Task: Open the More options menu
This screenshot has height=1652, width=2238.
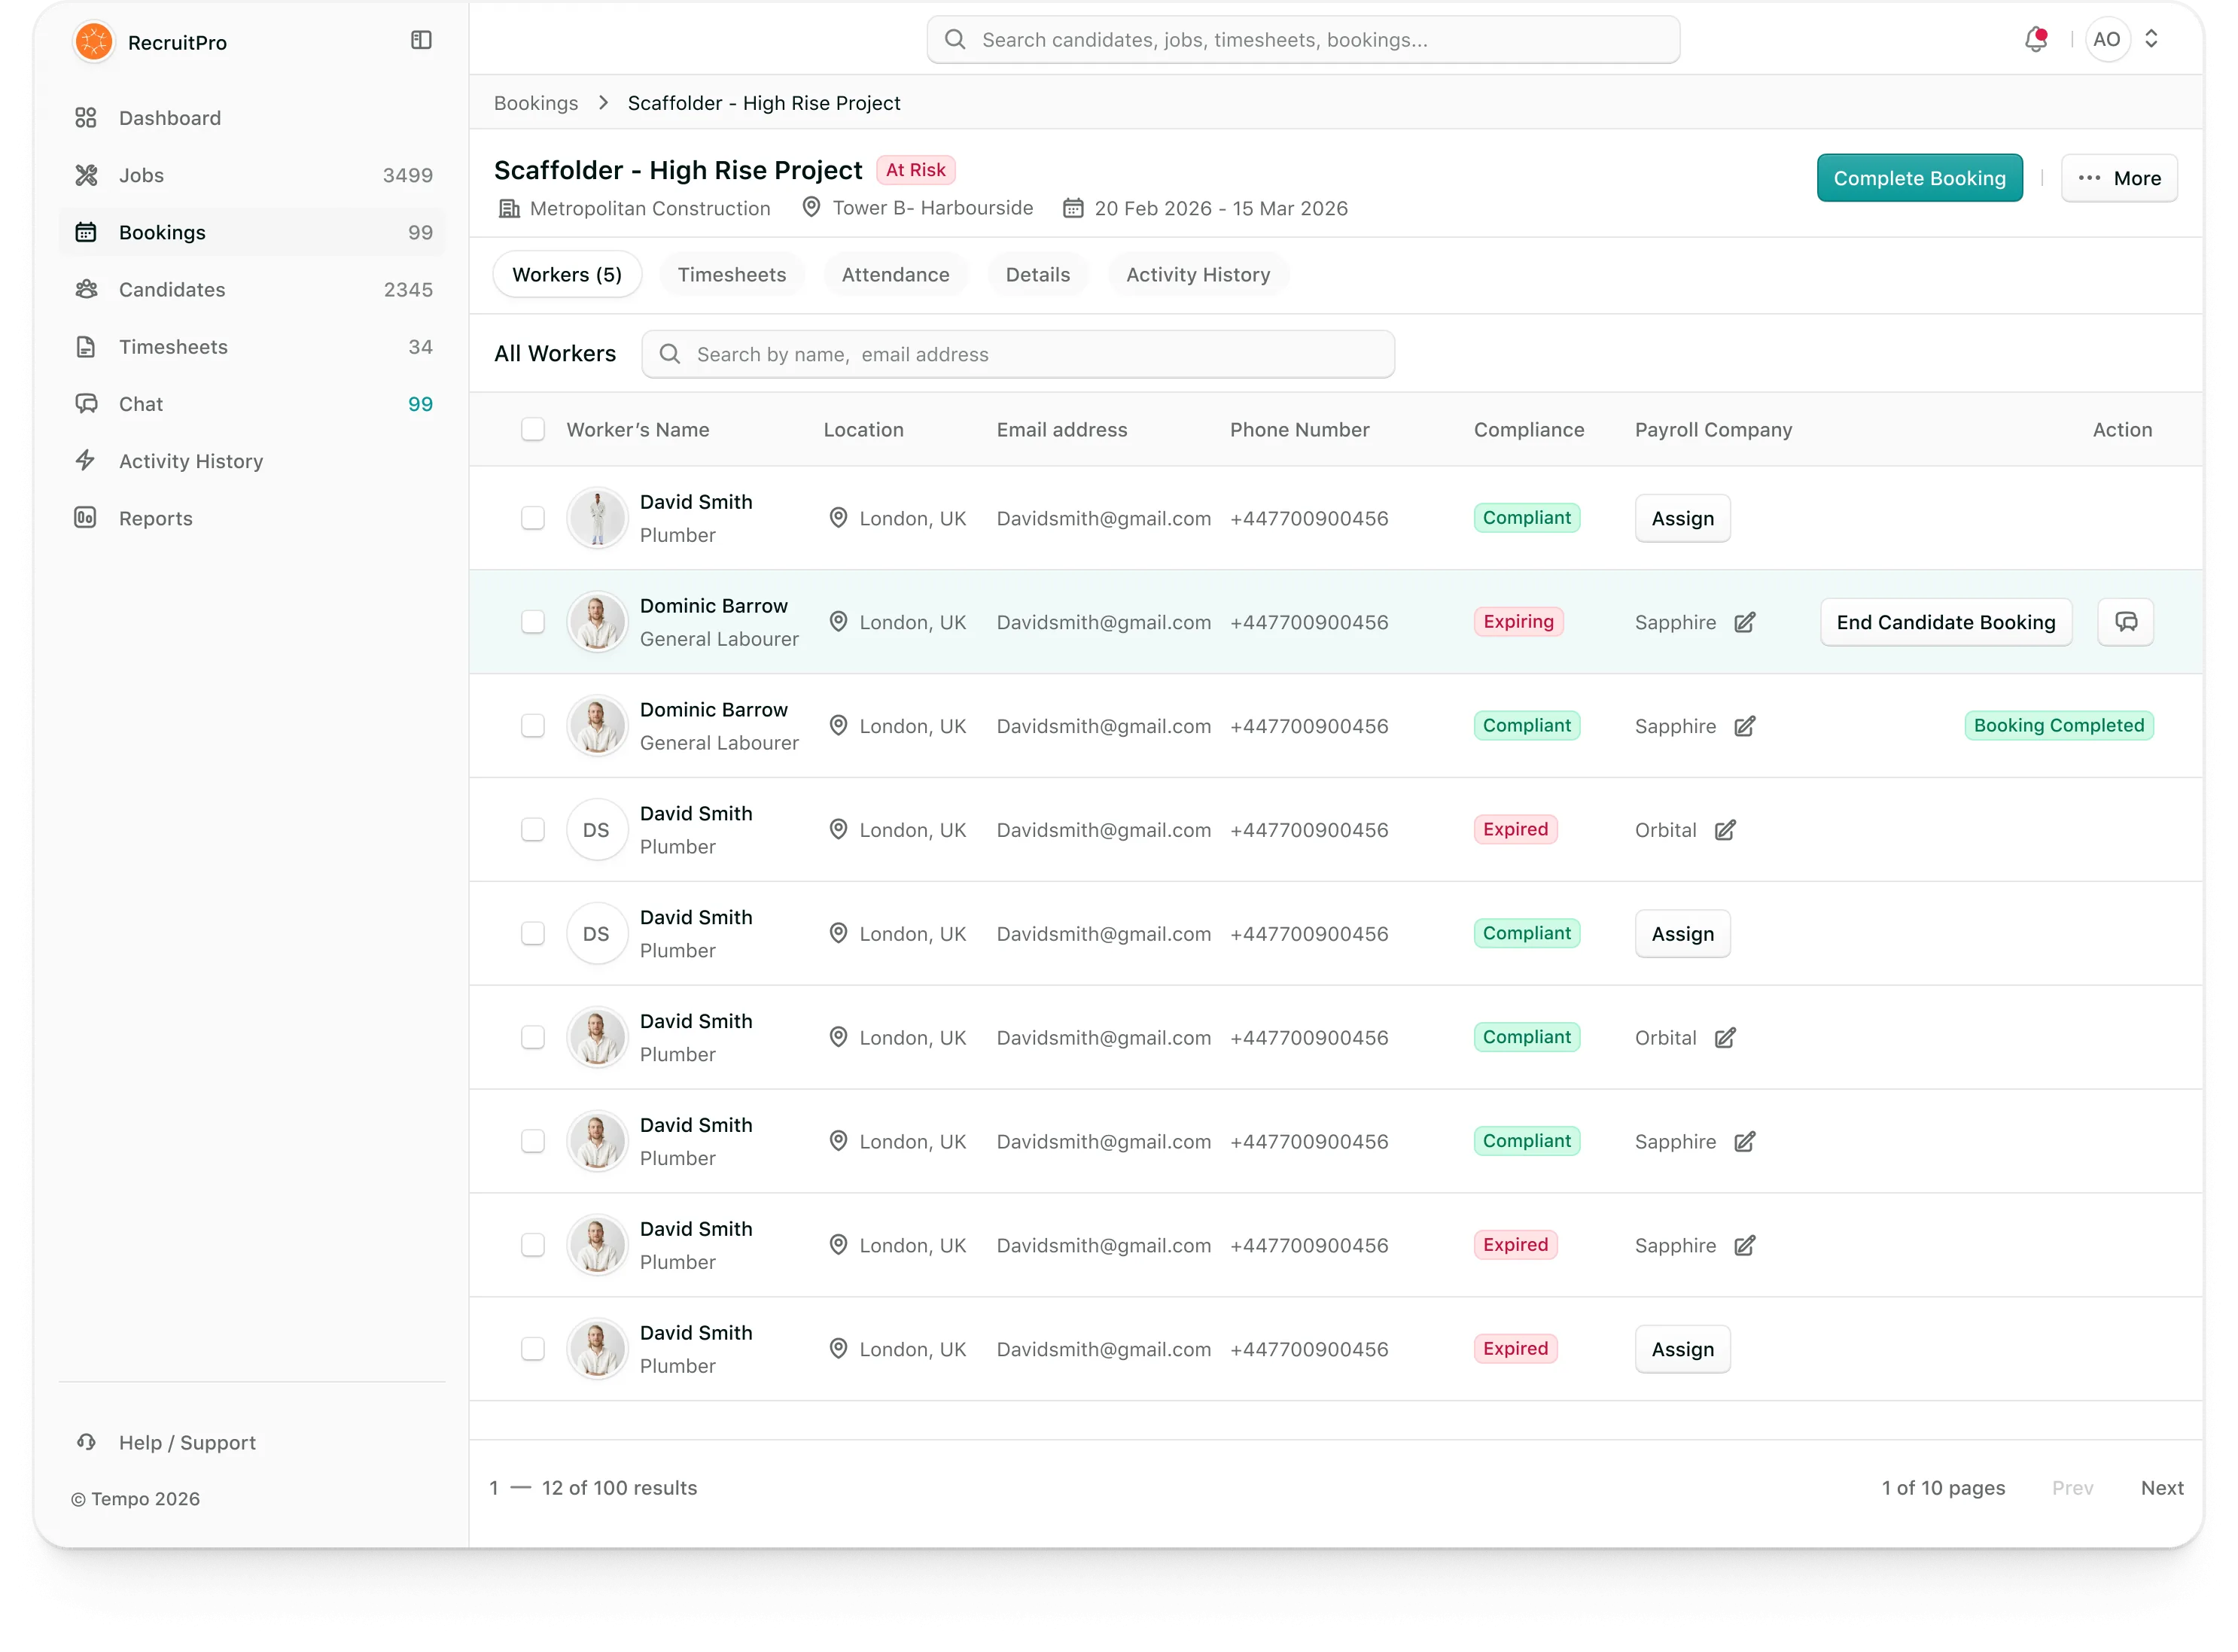Action: (2118, 178)
